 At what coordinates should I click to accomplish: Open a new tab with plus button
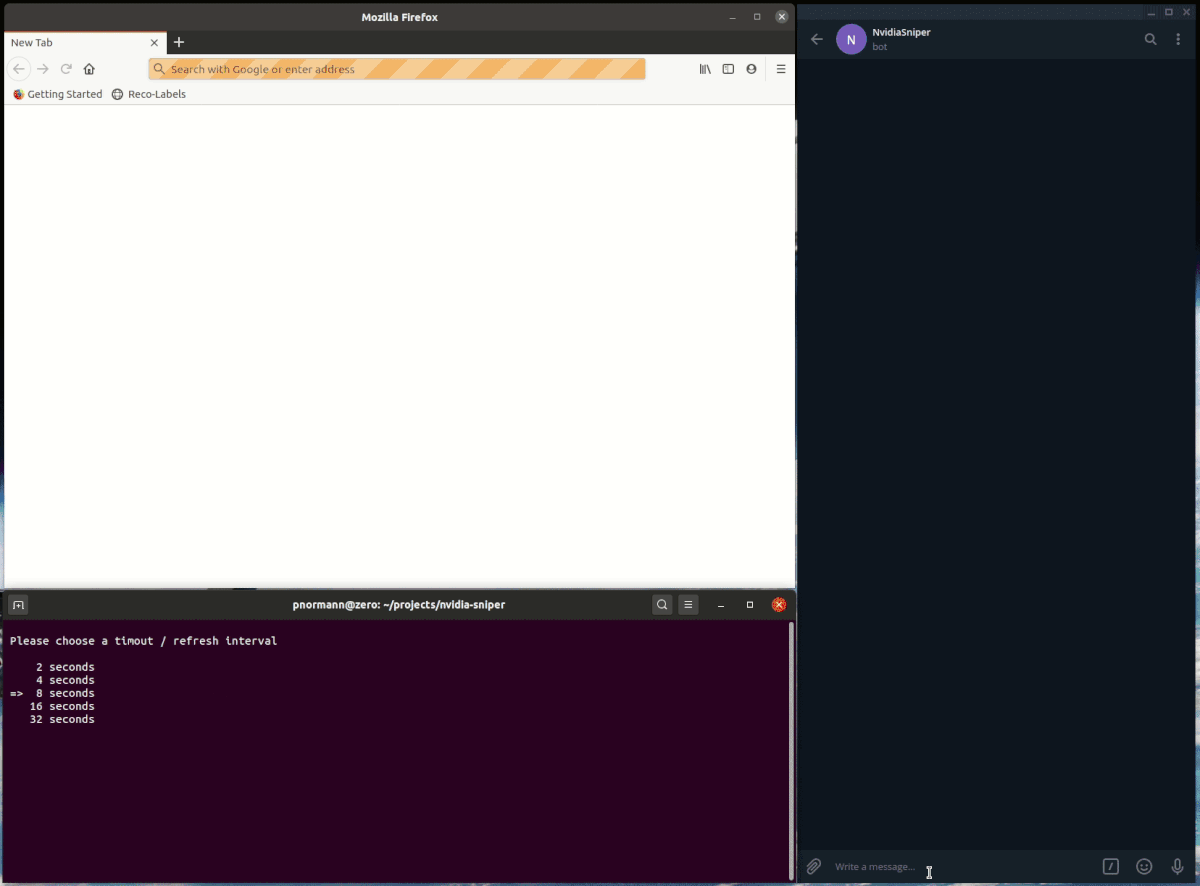(x=179, y=42)
